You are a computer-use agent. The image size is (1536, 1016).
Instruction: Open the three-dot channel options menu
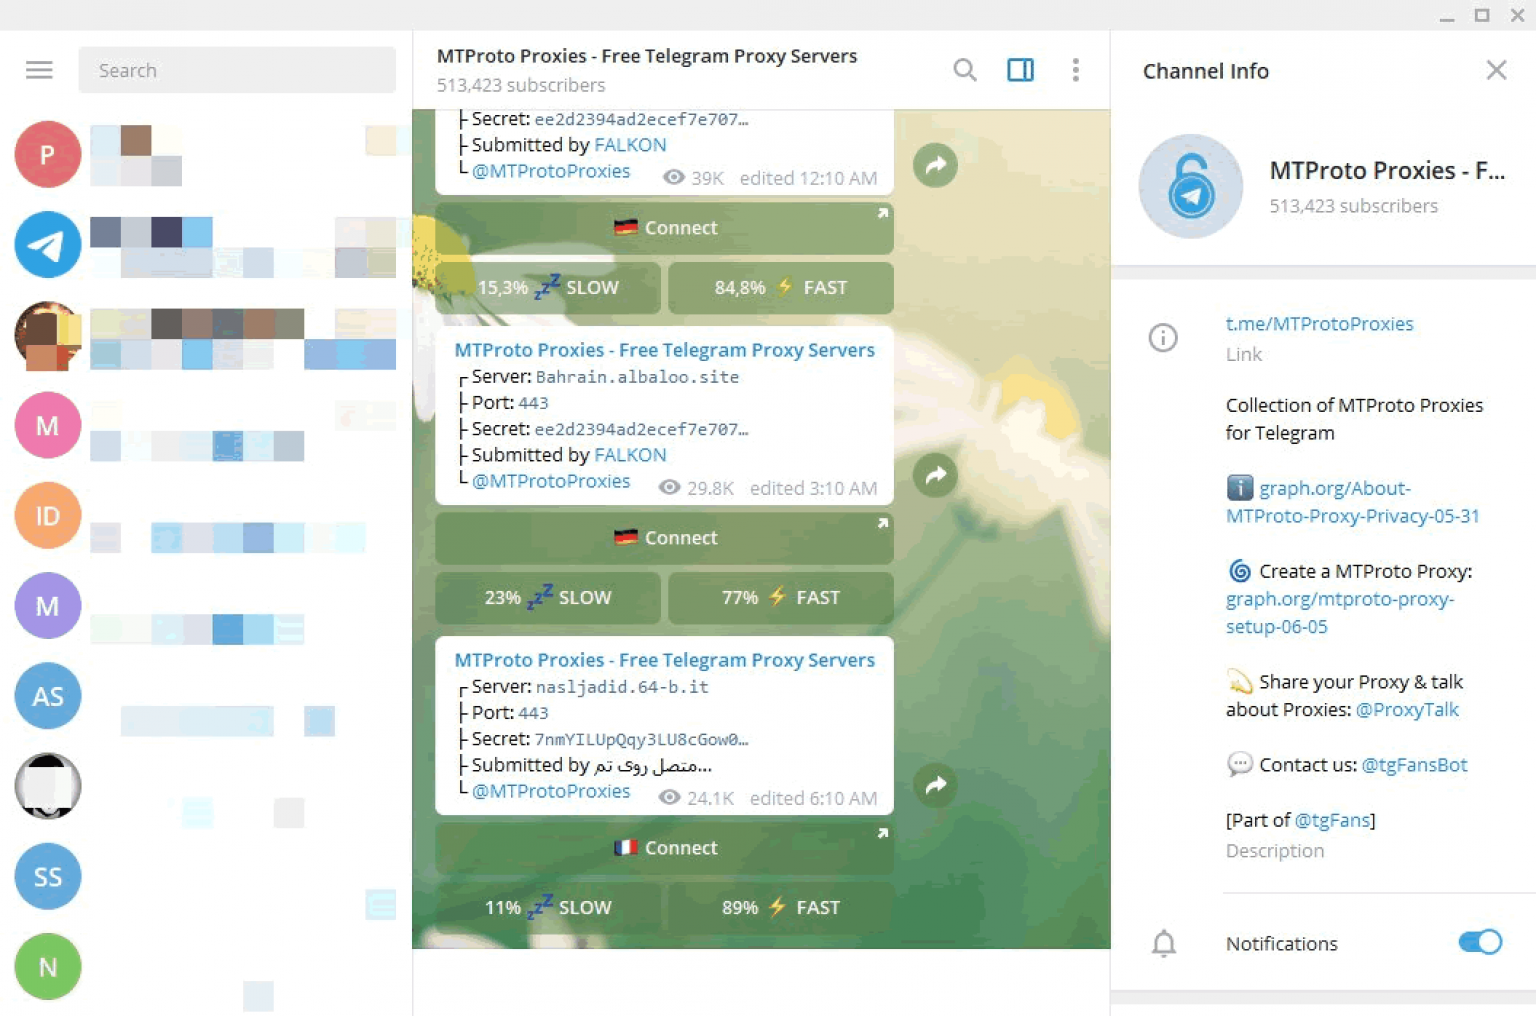tap(1076, 70)
